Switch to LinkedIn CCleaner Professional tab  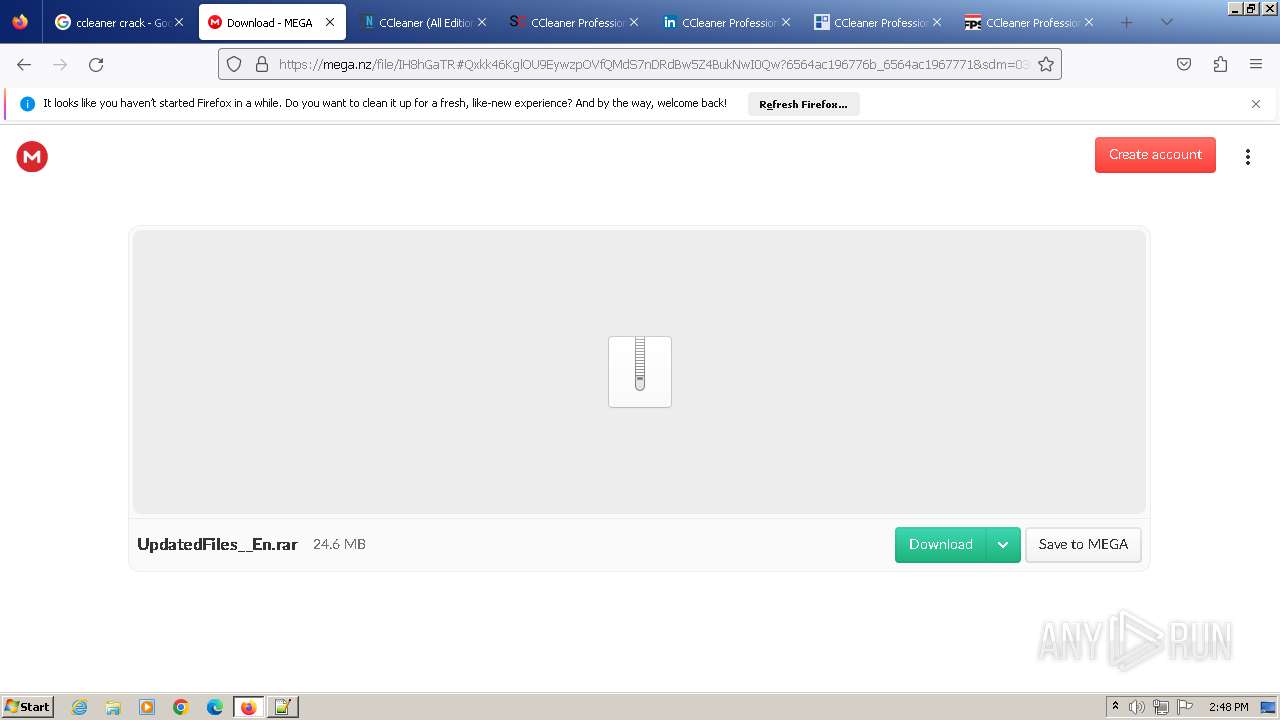point(726,22)
